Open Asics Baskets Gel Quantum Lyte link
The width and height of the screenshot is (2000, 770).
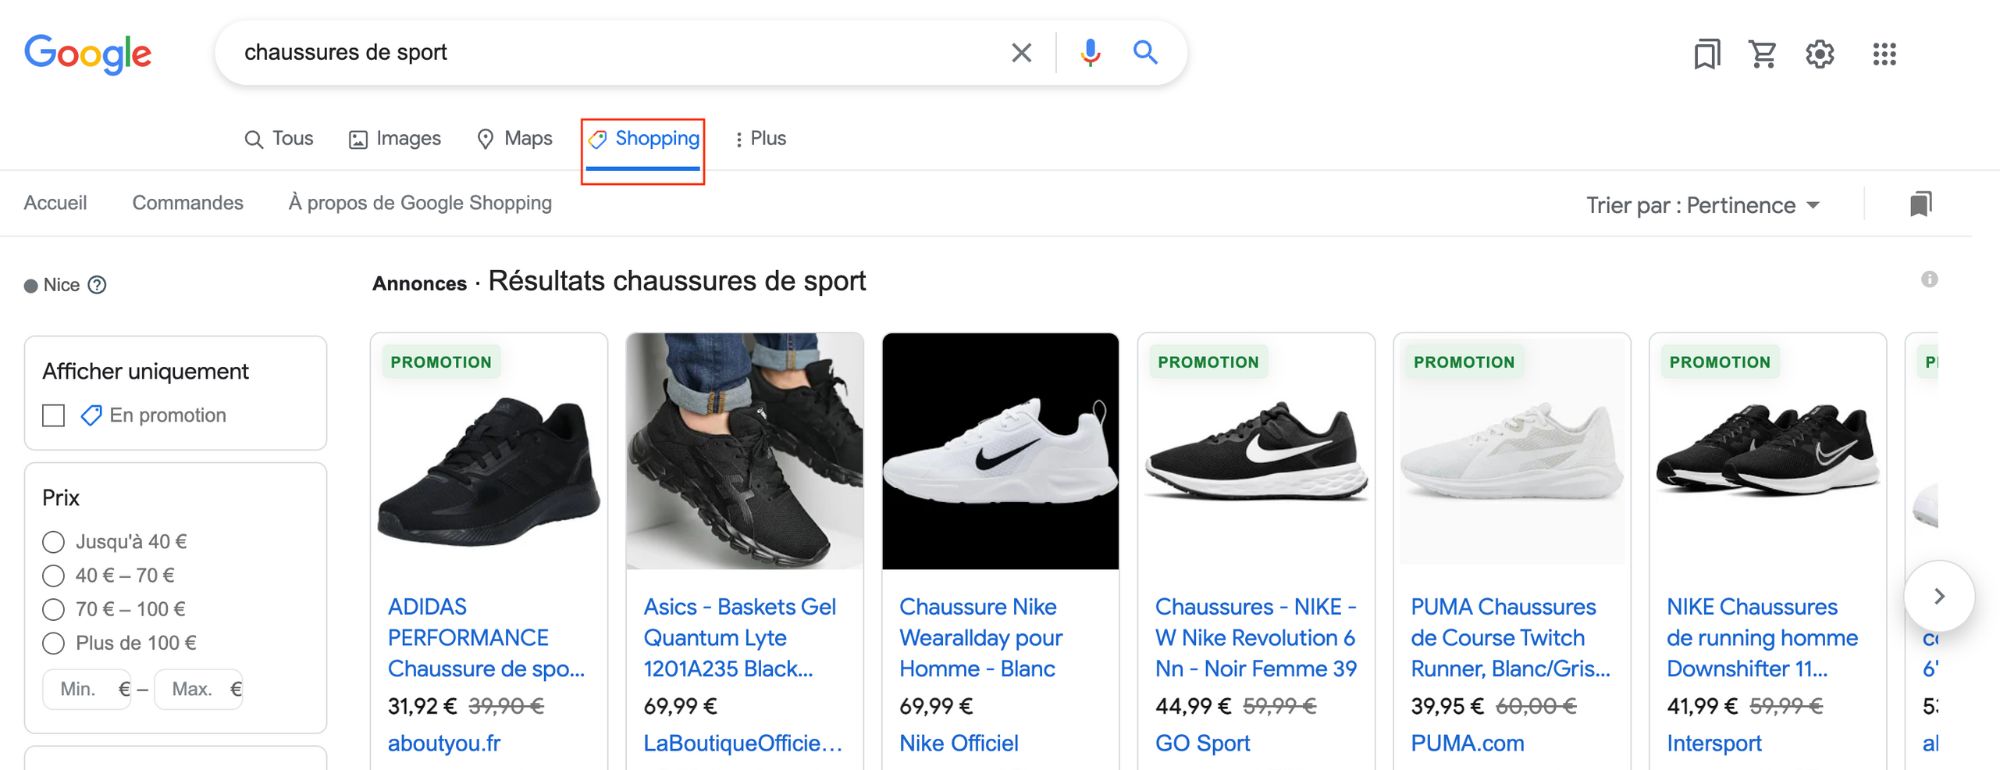tap(740, 638)
